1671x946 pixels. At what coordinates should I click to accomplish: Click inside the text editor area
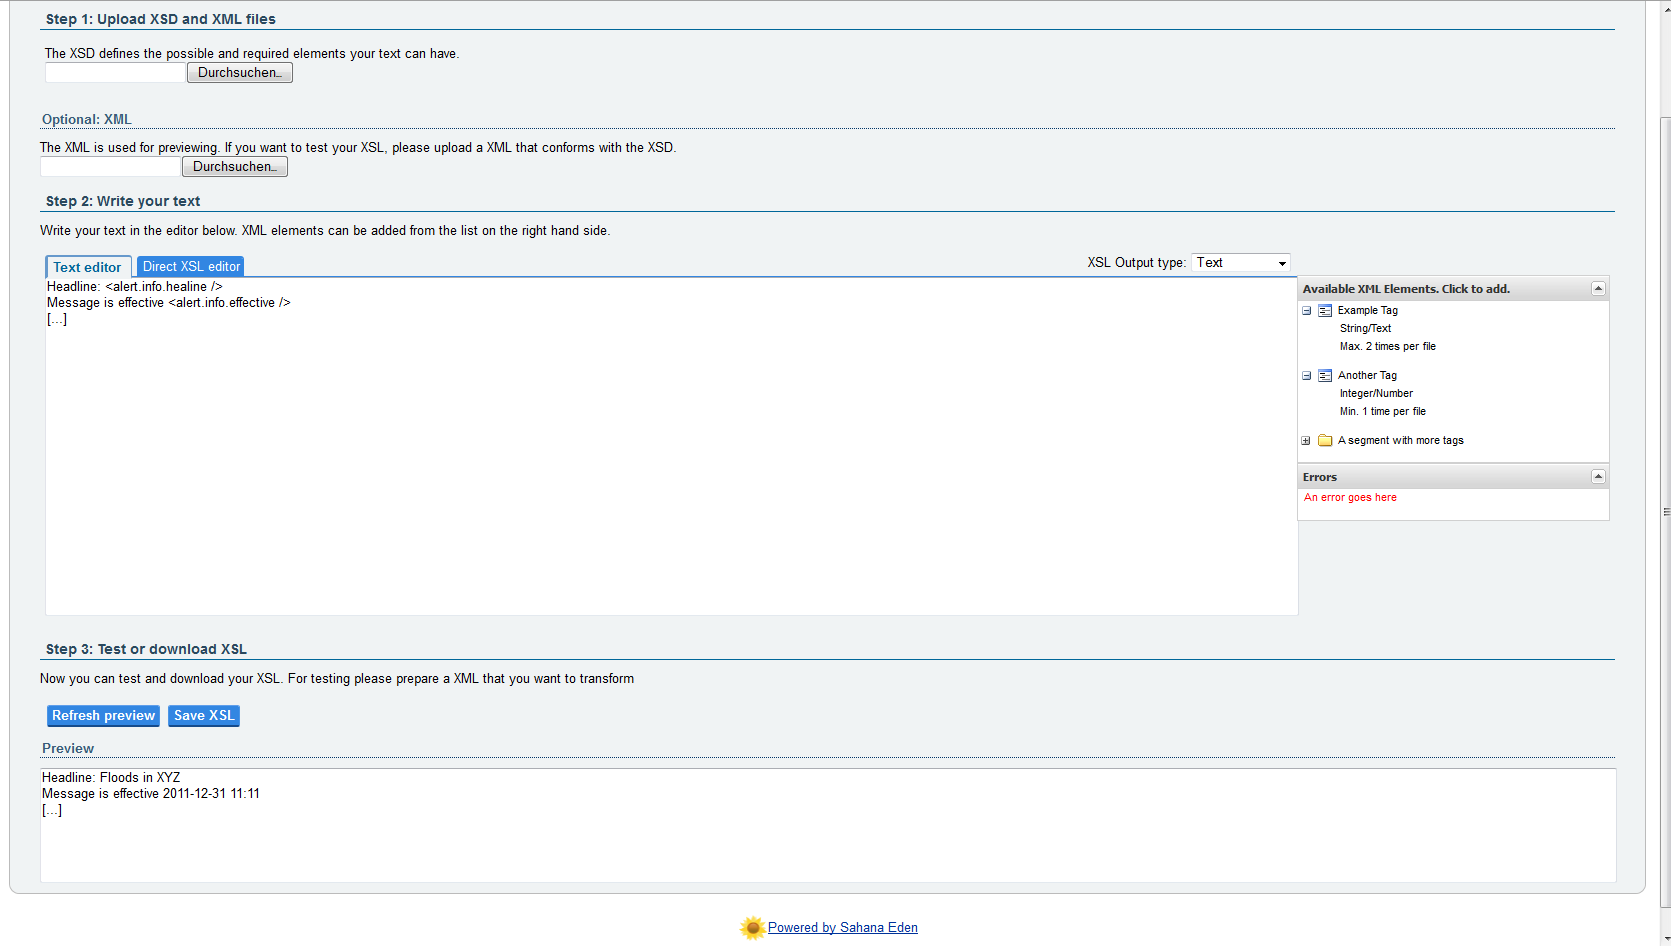pos(670,450)
